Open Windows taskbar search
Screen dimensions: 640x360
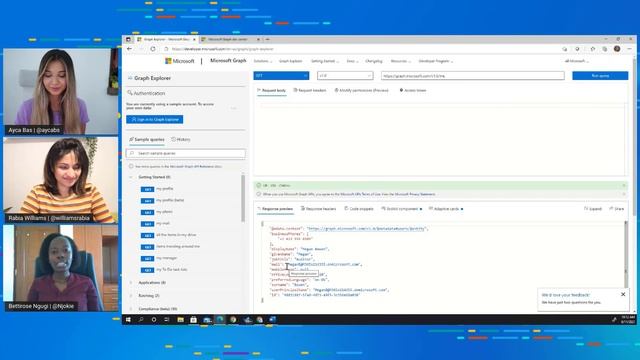(141, 320)
